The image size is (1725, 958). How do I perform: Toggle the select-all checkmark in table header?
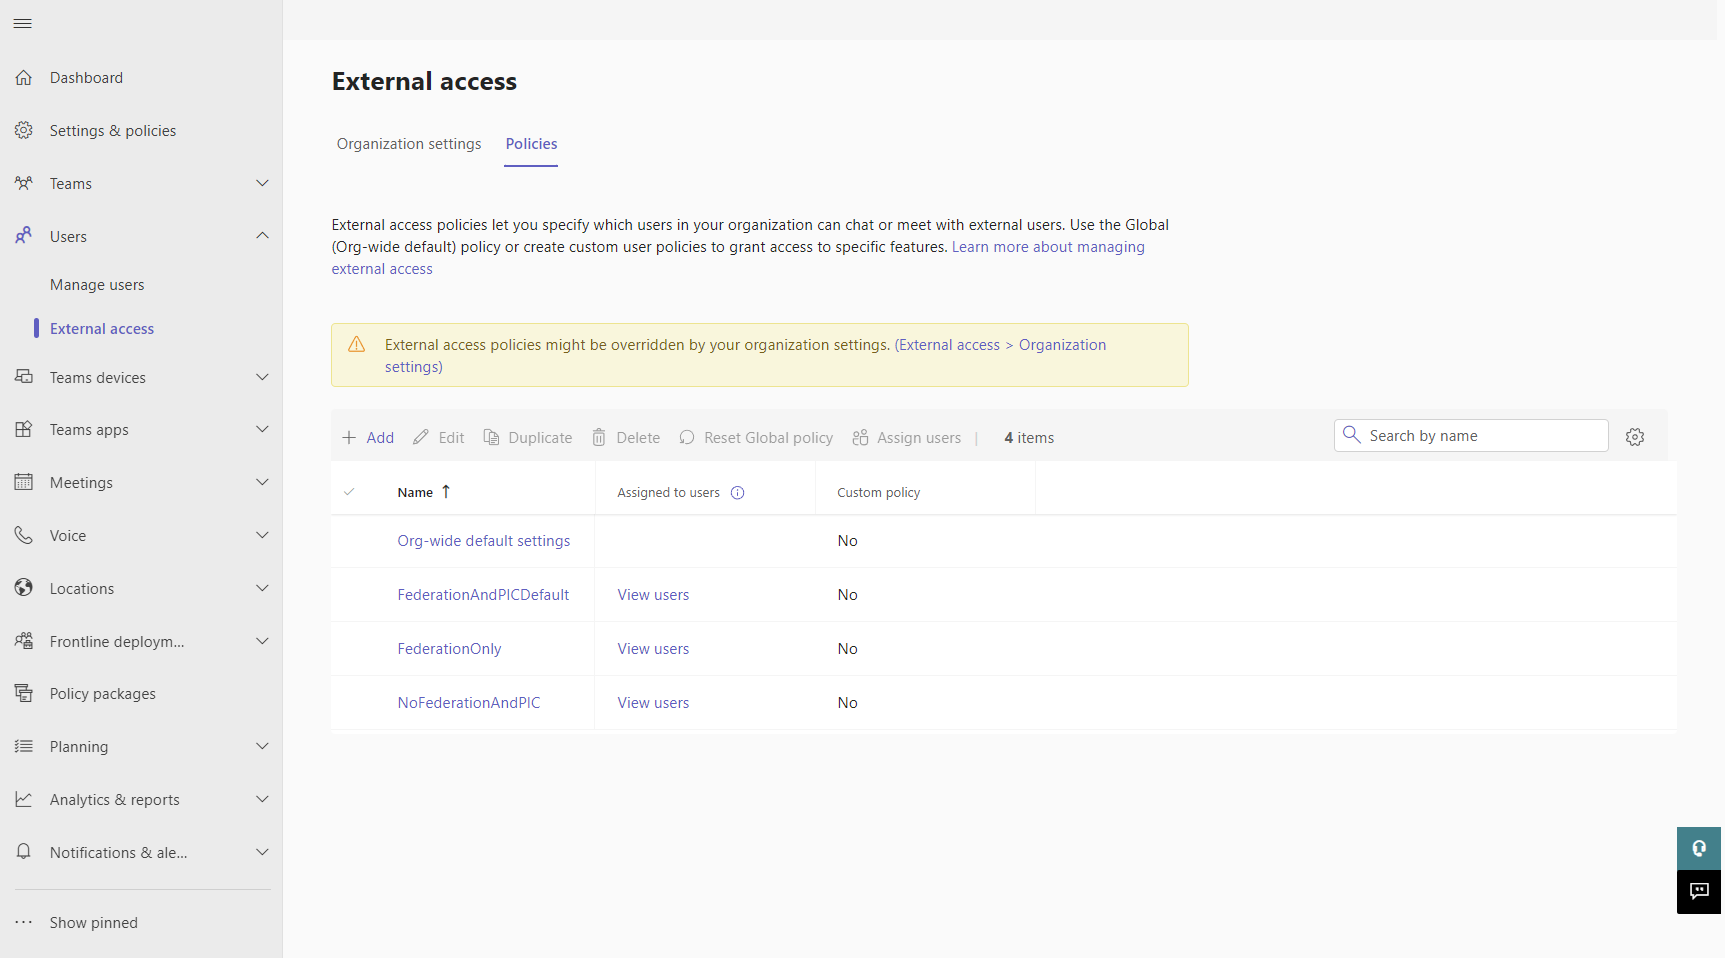(x=349, y=492)
